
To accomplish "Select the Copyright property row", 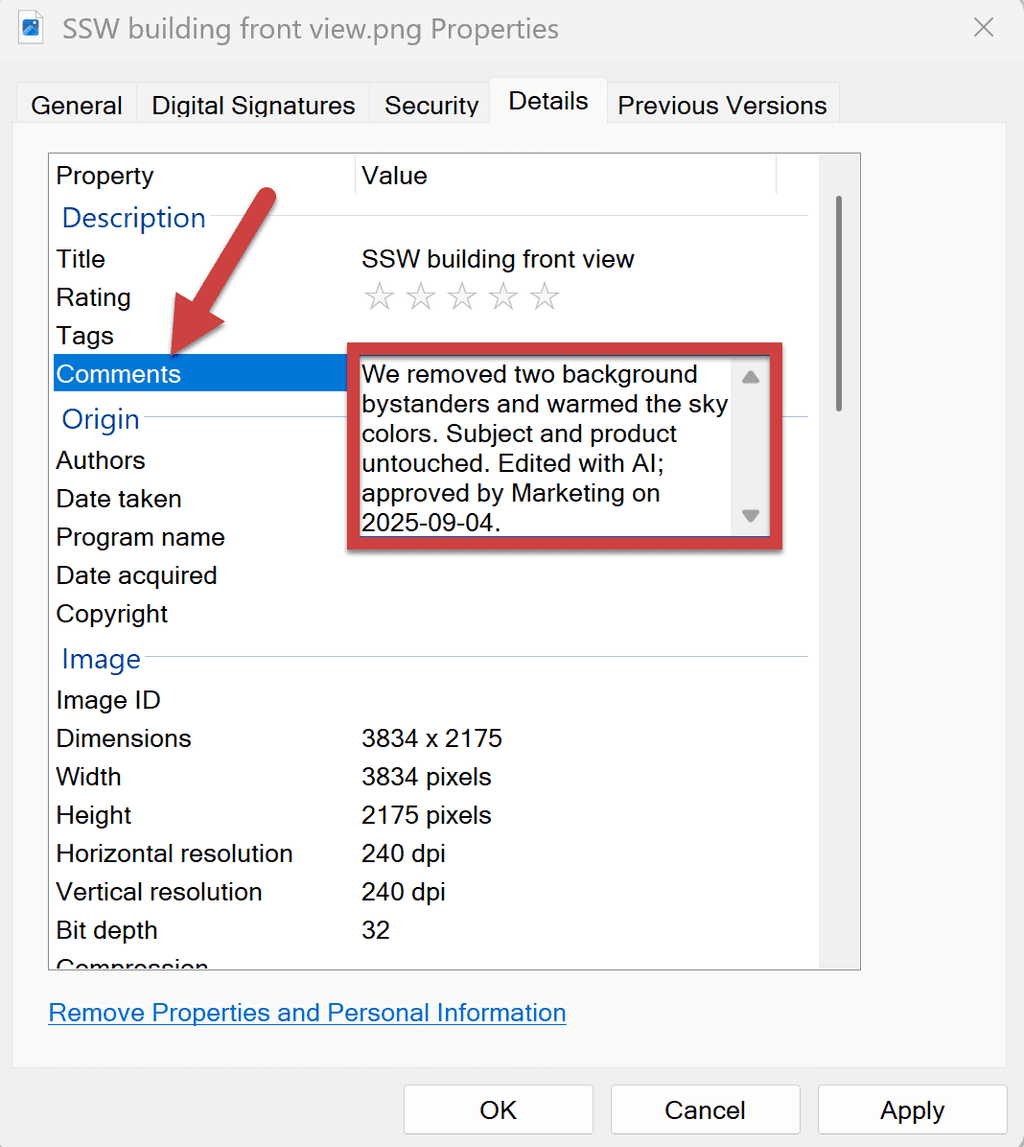I will point(112,613).
